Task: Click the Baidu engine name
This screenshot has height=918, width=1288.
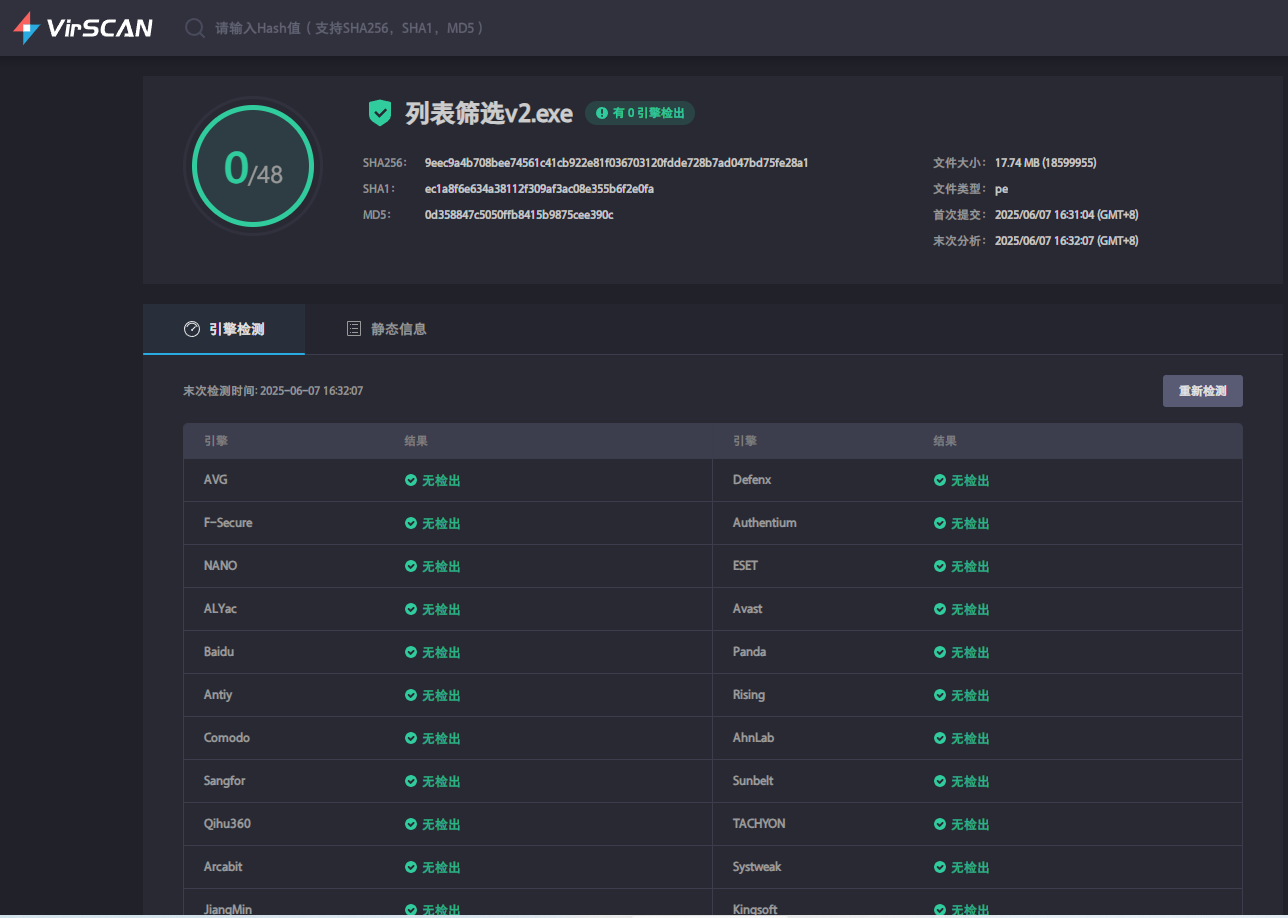Action: coord(219,652)
